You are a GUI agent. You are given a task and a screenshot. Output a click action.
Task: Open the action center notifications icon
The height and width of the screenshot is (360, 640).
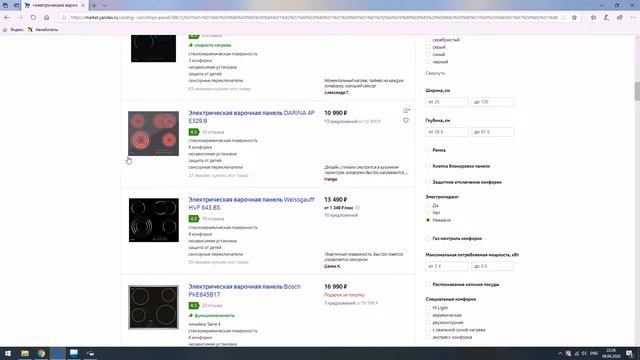[630, 353]
